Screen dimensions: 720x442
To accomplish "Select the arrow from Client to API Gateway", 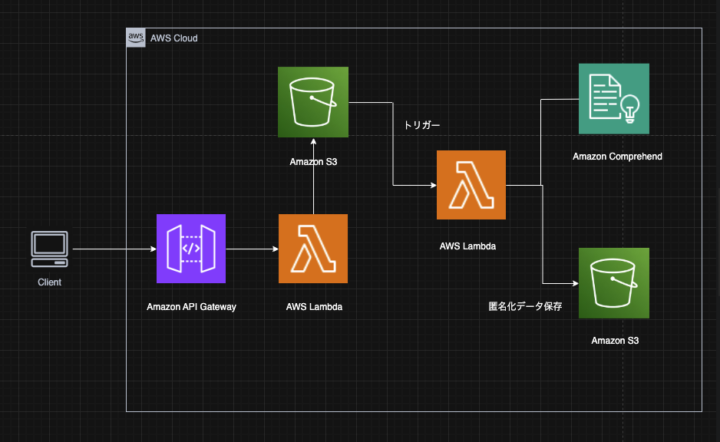I will (x=112, y=248).
